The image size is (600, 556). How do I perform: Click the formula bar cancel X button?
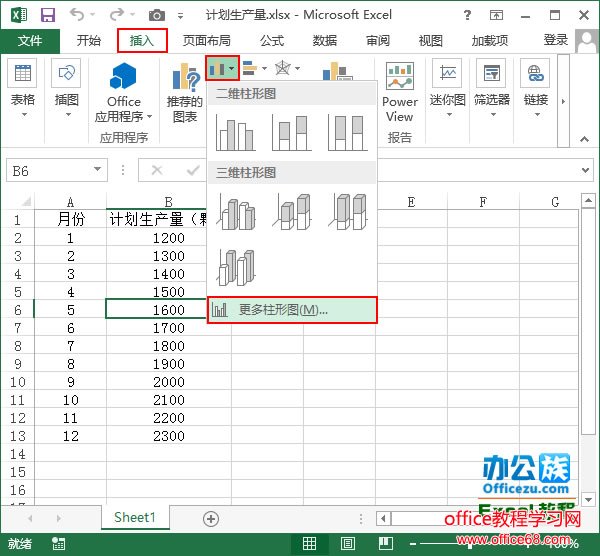pyautogui.click(x=157, y=170)
